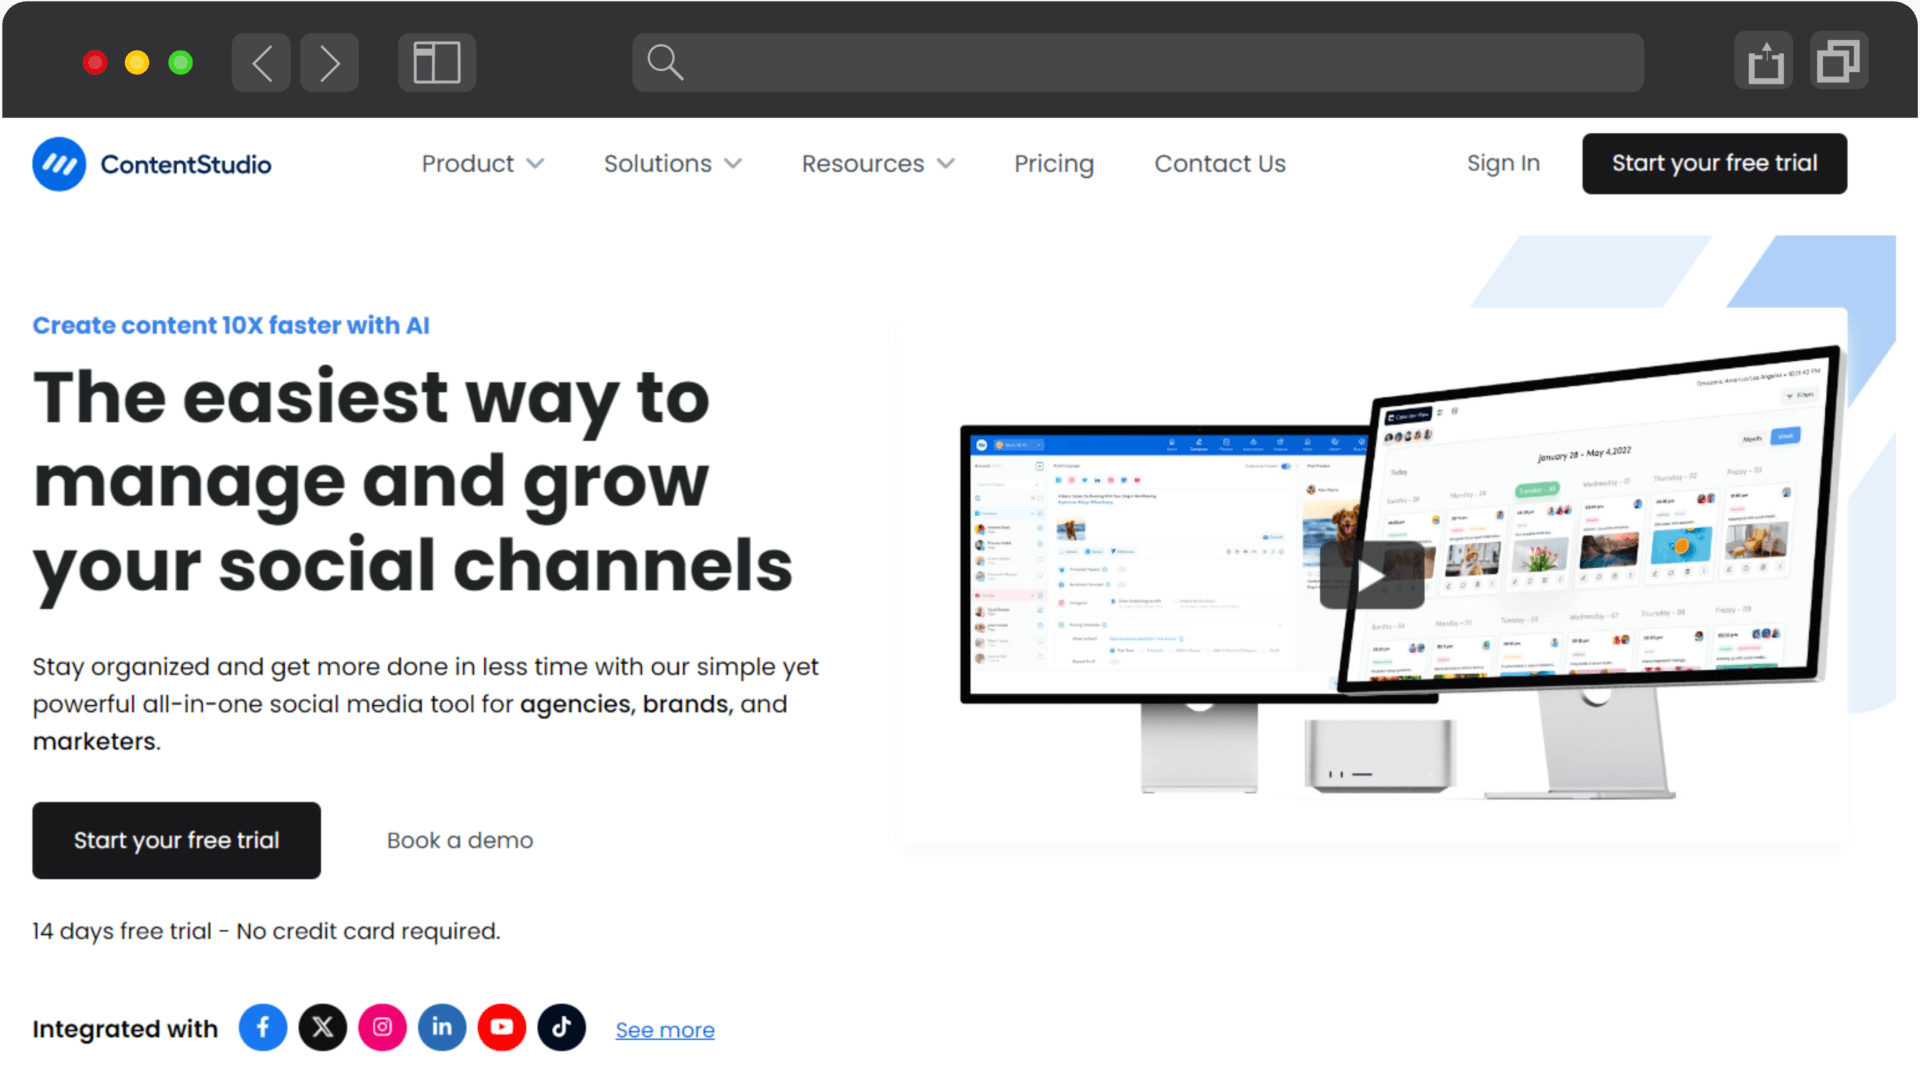Click the ContentStudio logo icon
The image size is (1920, 1080).
[x=59, y=164]
